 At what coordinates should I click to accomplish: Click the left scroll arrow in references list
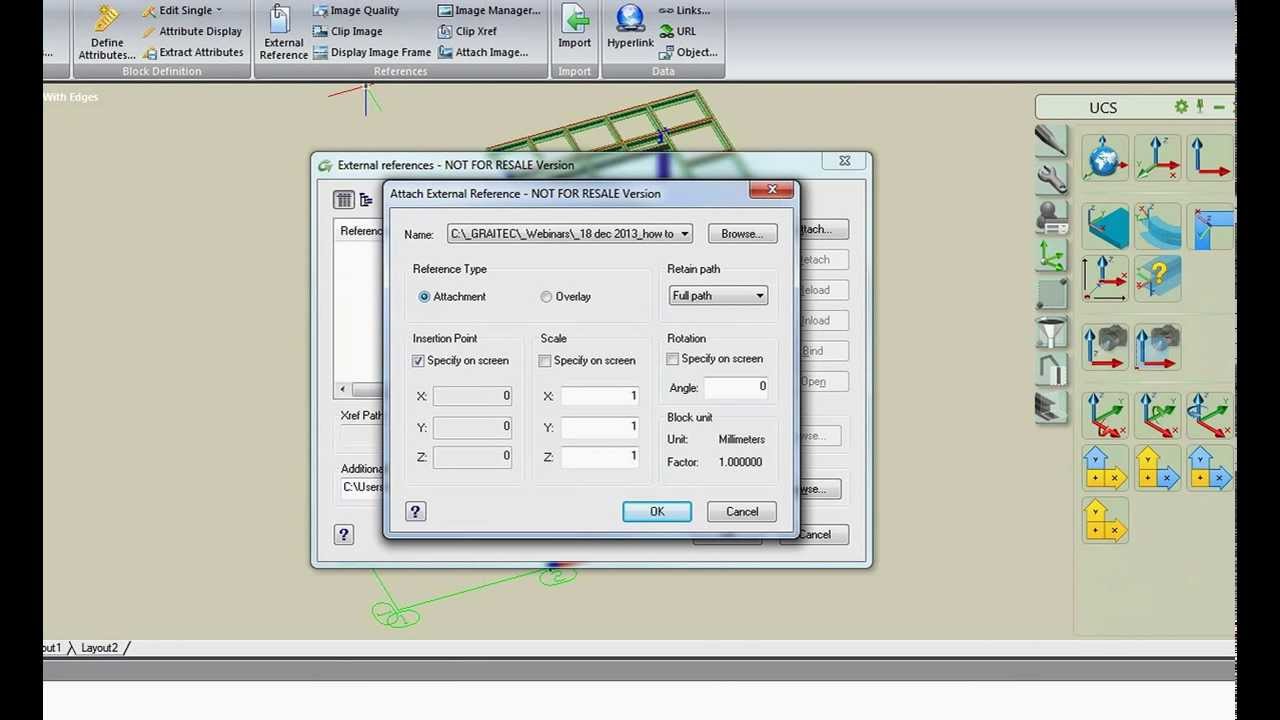pos(343,389)
